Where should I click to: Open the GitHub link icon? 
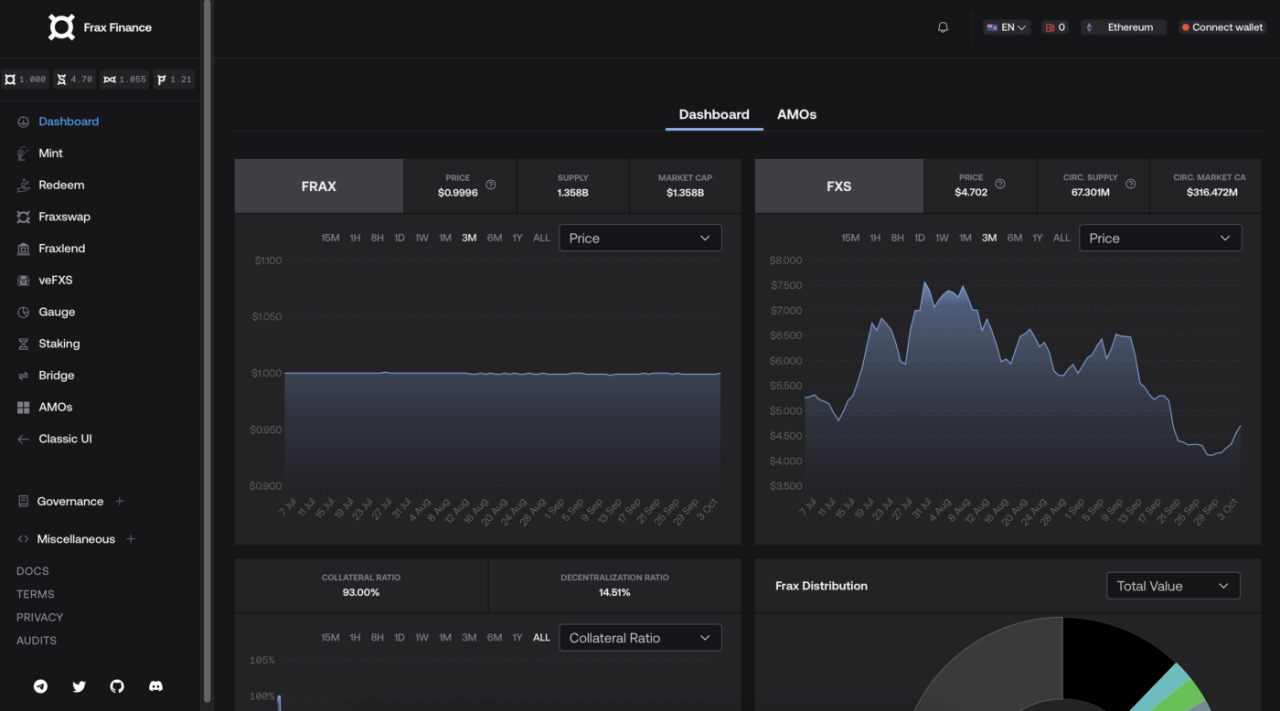tap(117, 686)
